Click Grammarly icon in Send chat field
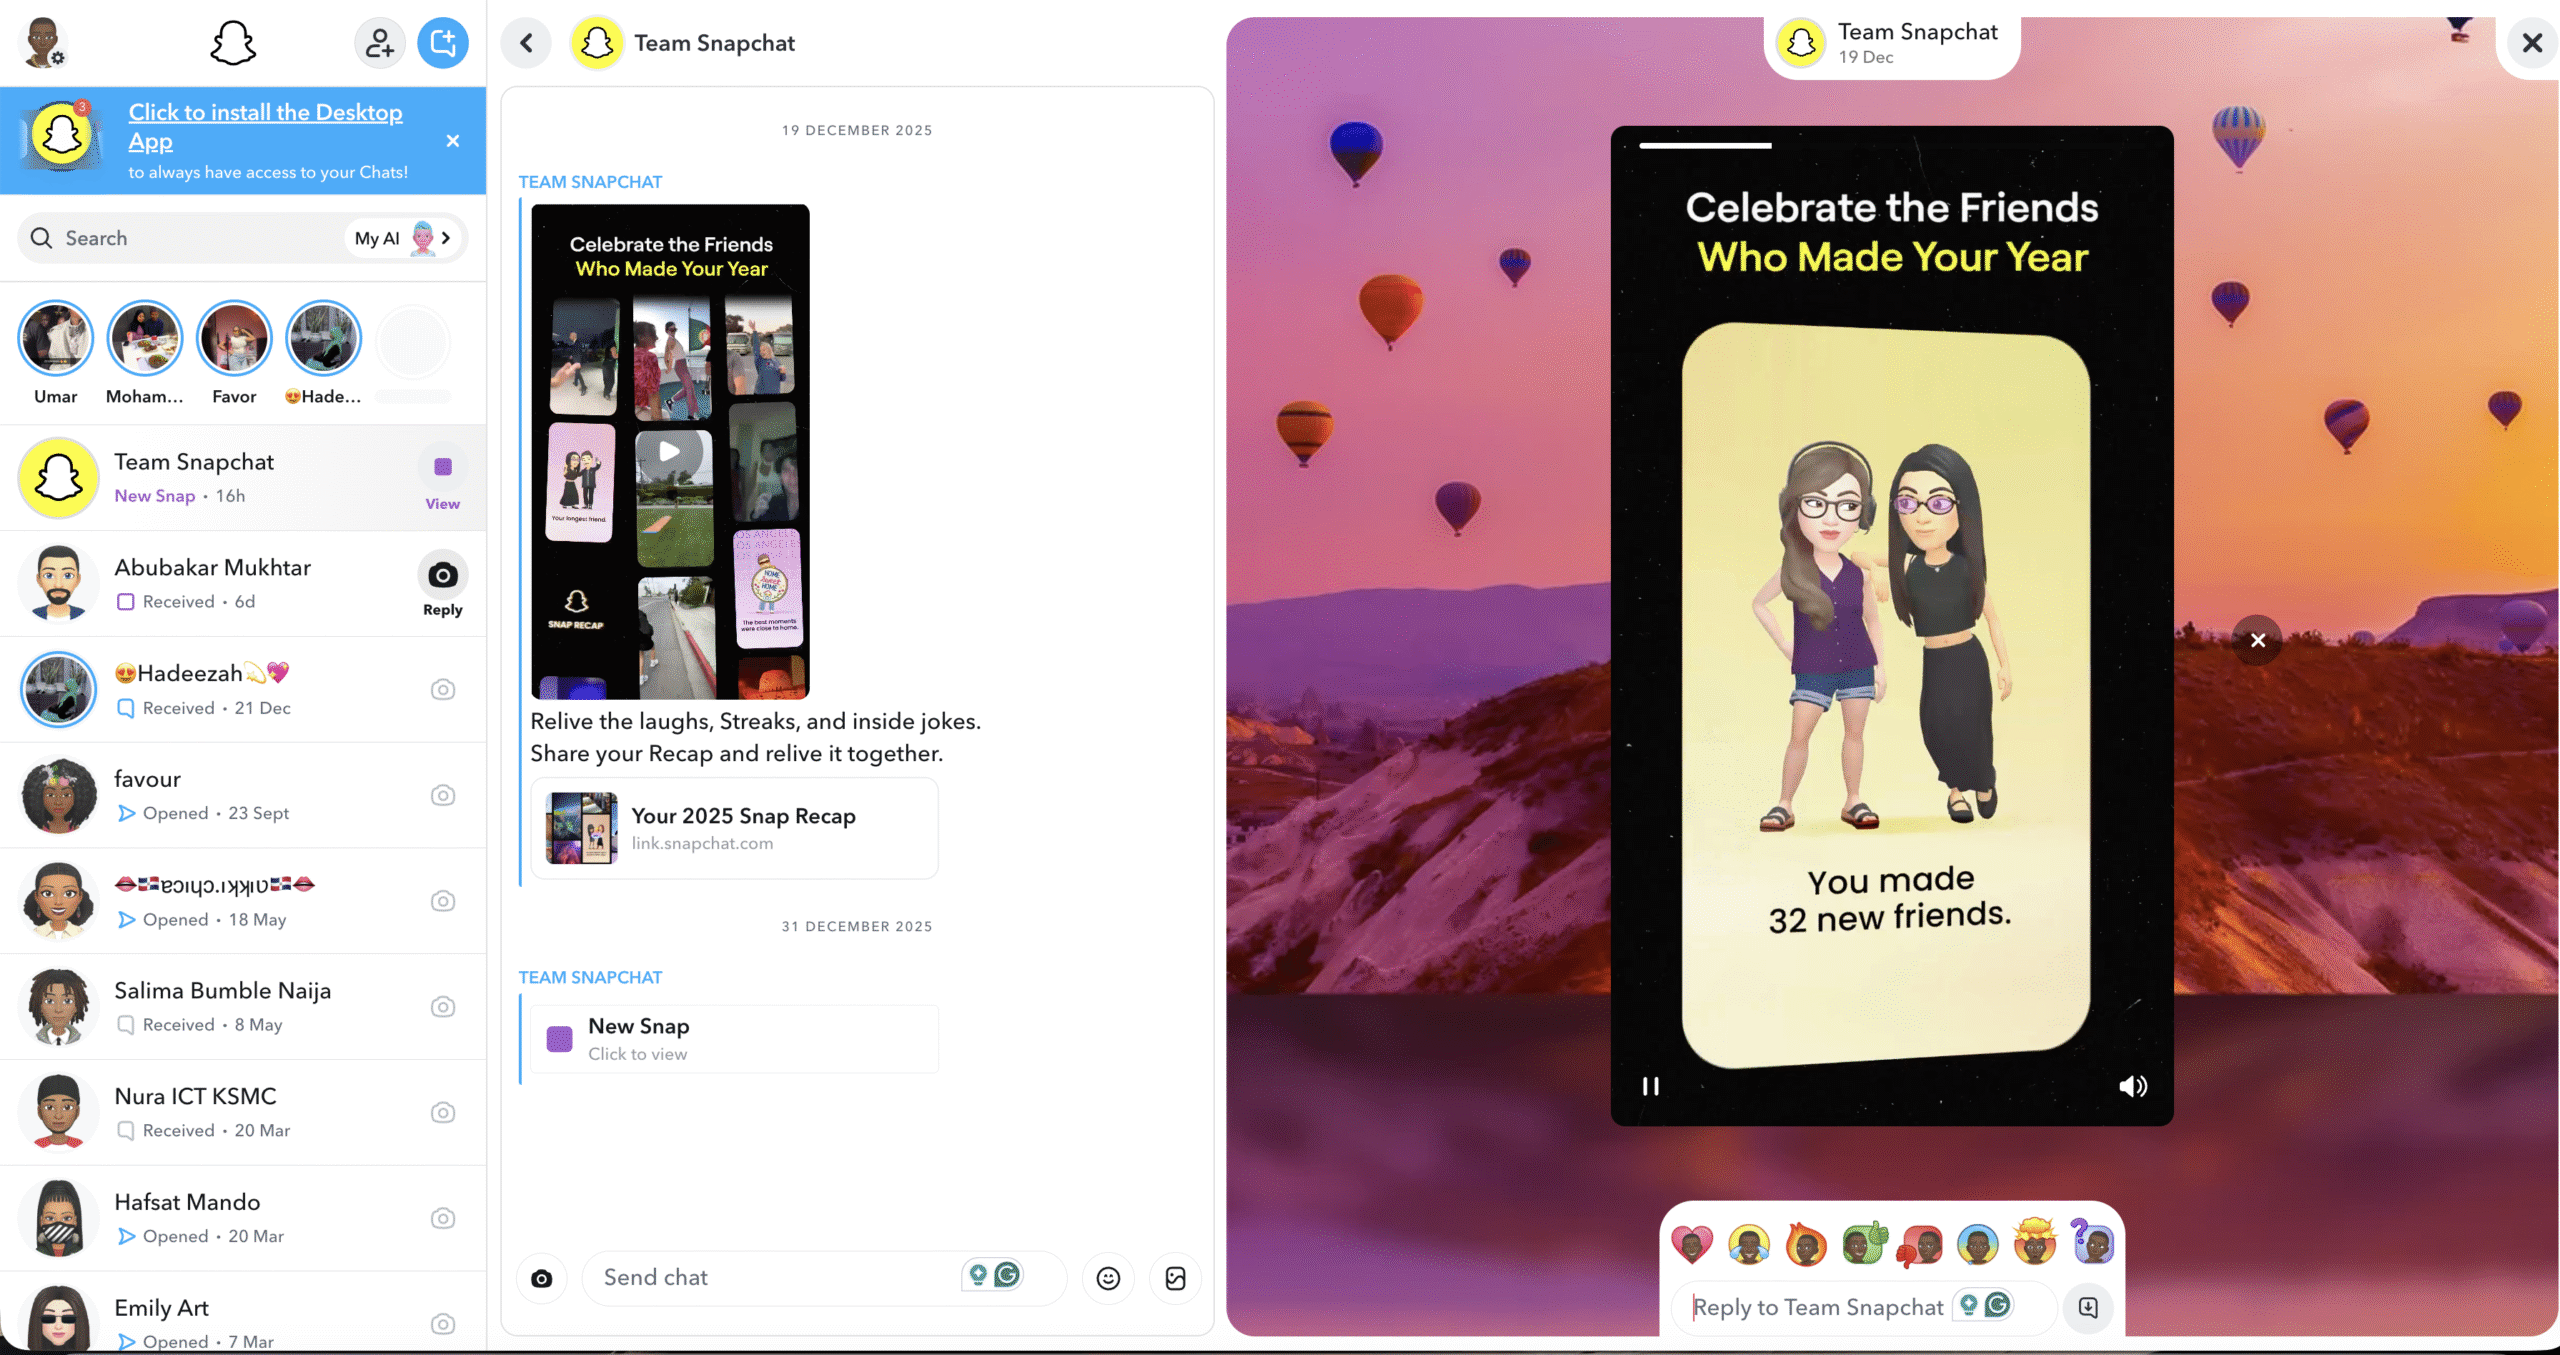 (1007, 1275)
